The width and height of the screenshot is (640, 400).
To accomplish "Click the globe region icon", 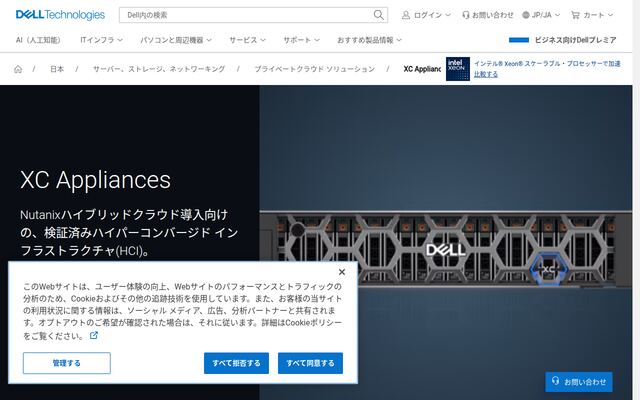I will point(526,15).
